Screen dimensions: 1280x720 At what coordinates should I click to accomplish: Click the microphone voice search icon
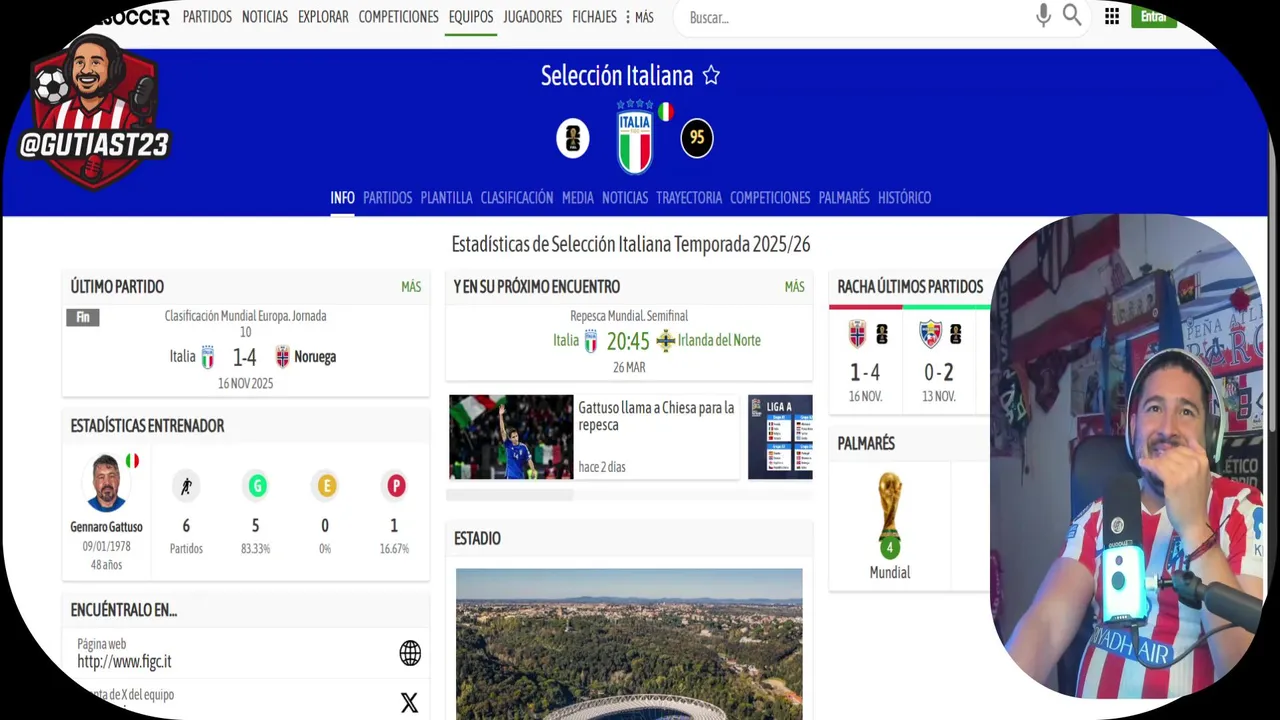(x=1043, y=16)
